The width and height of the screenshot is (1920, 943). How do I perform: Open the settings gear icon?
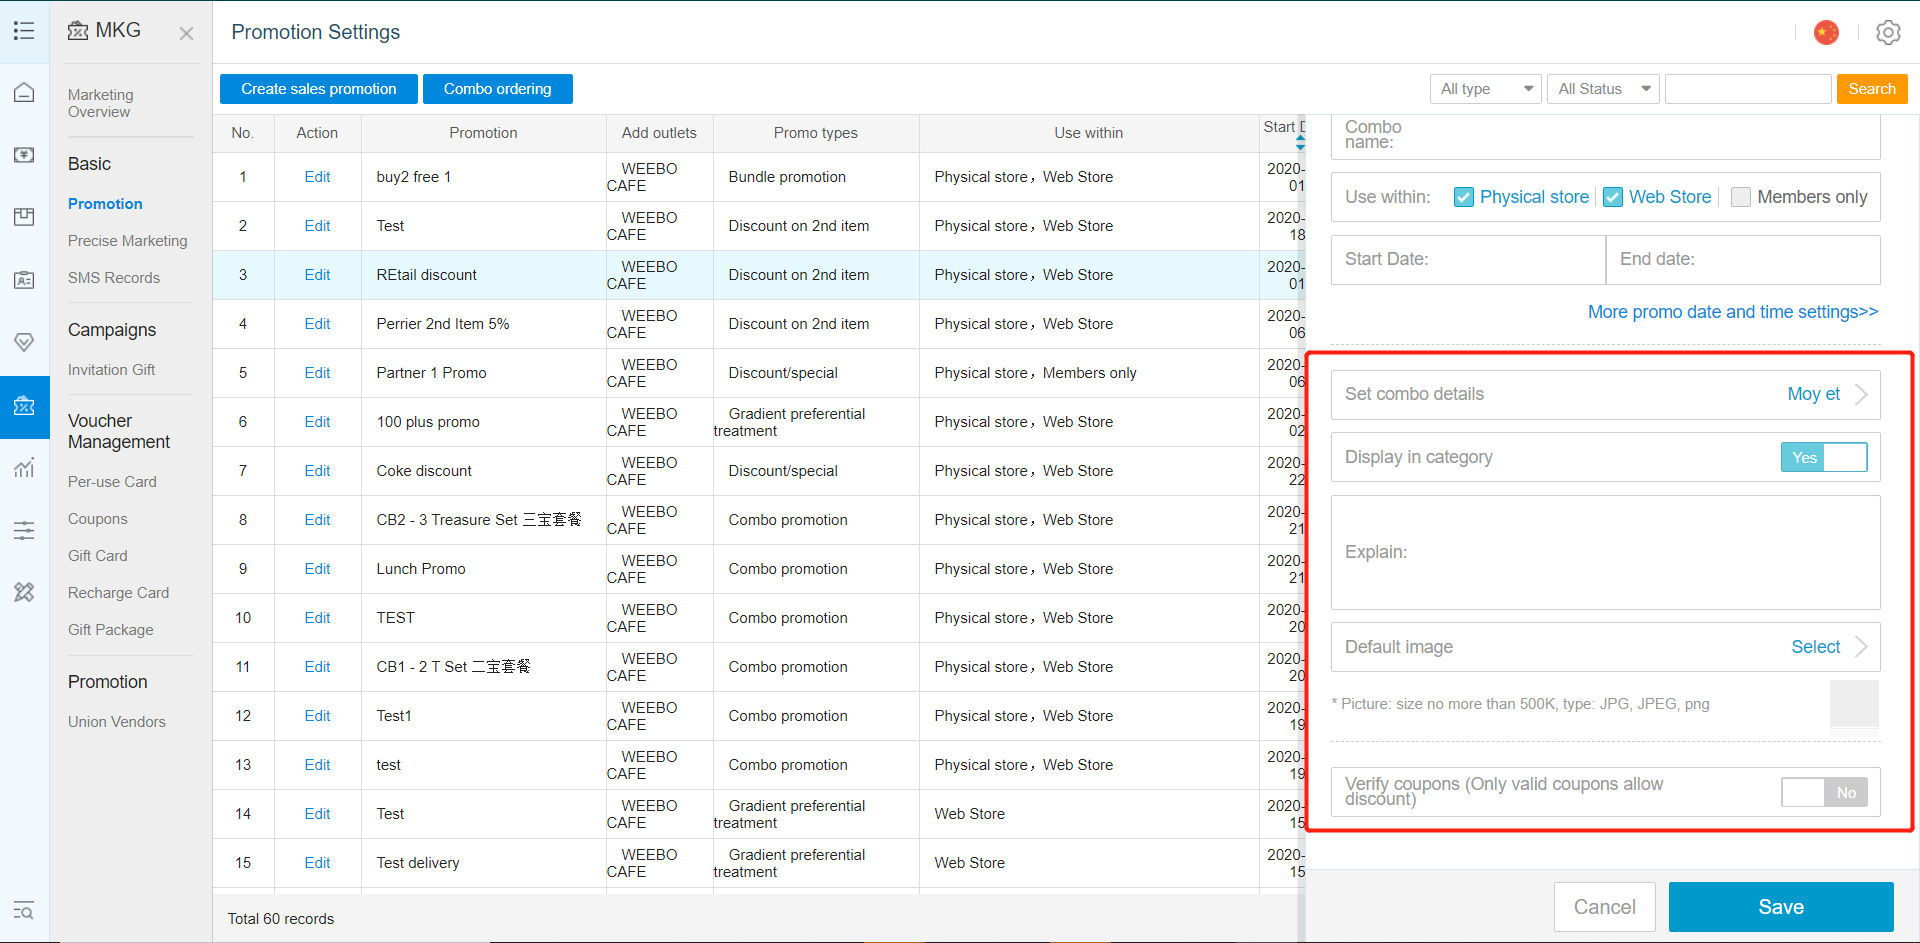point(1888,33)
